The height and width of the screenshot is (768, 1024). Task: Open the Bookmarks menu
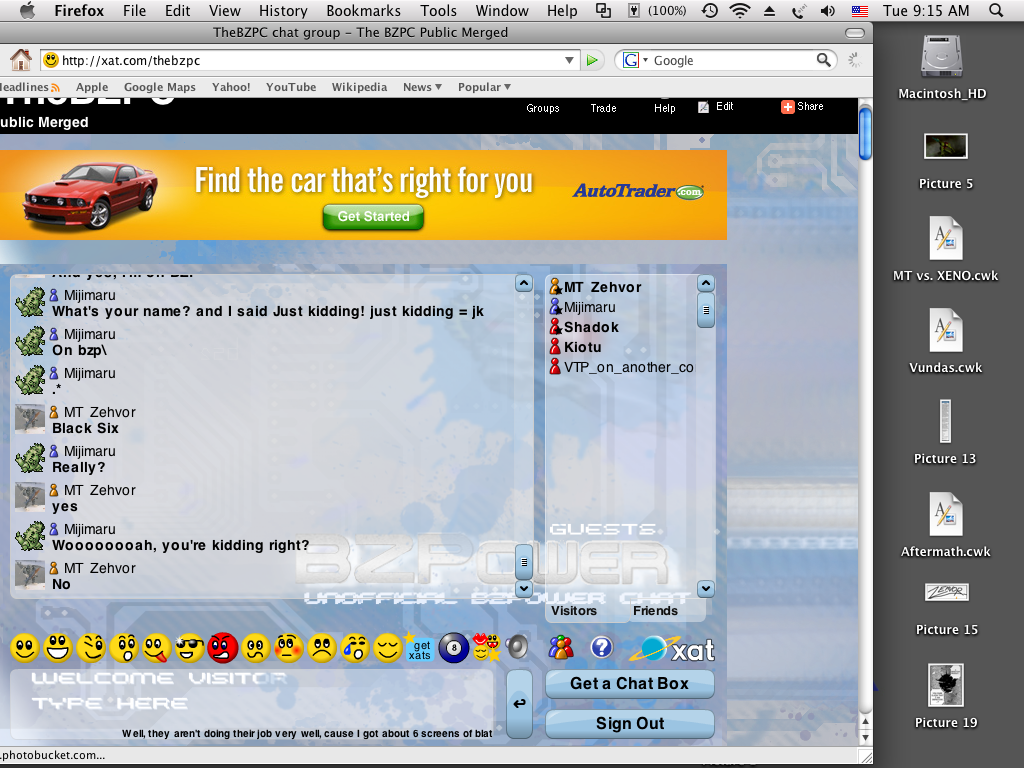tap(363, 10)
